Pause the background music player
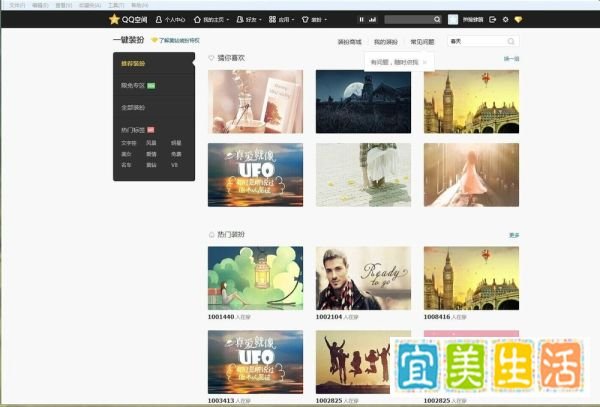Viewport: 600px width, 407px height. (361, 20)
